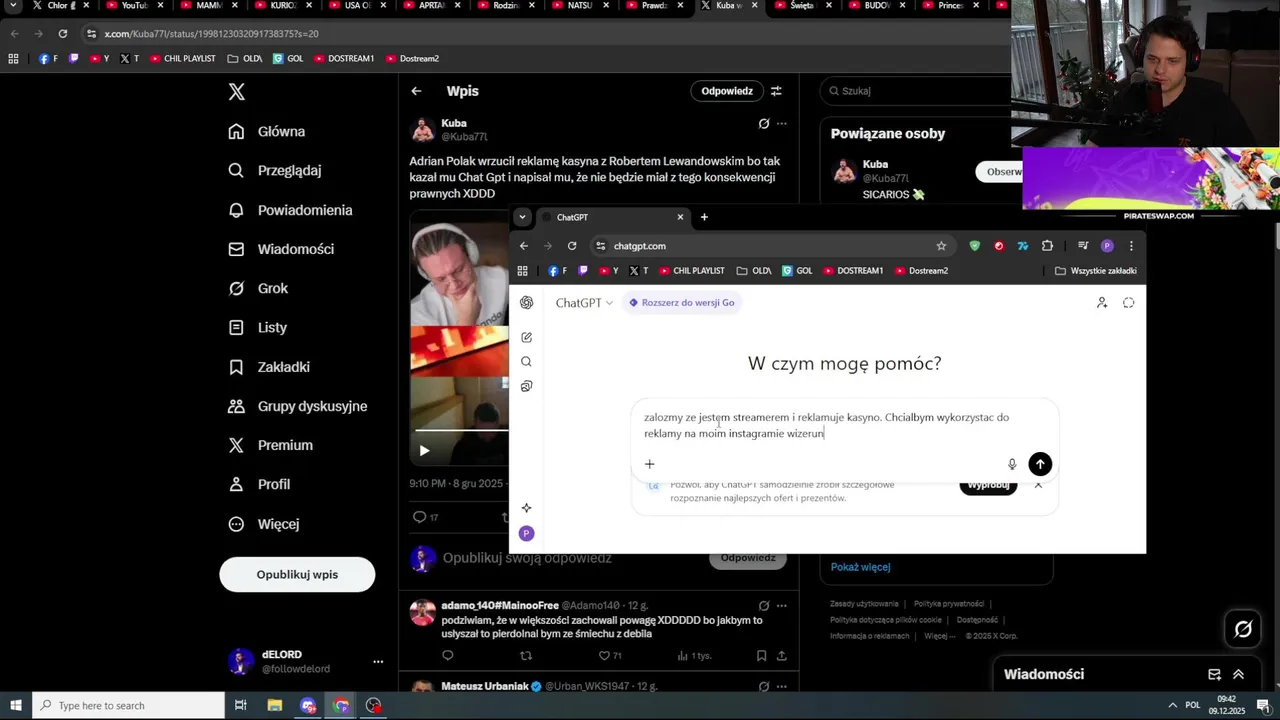Open OLD\ bookmark folder in main window
1280x720 pixels.
click(x=245, y=59)
